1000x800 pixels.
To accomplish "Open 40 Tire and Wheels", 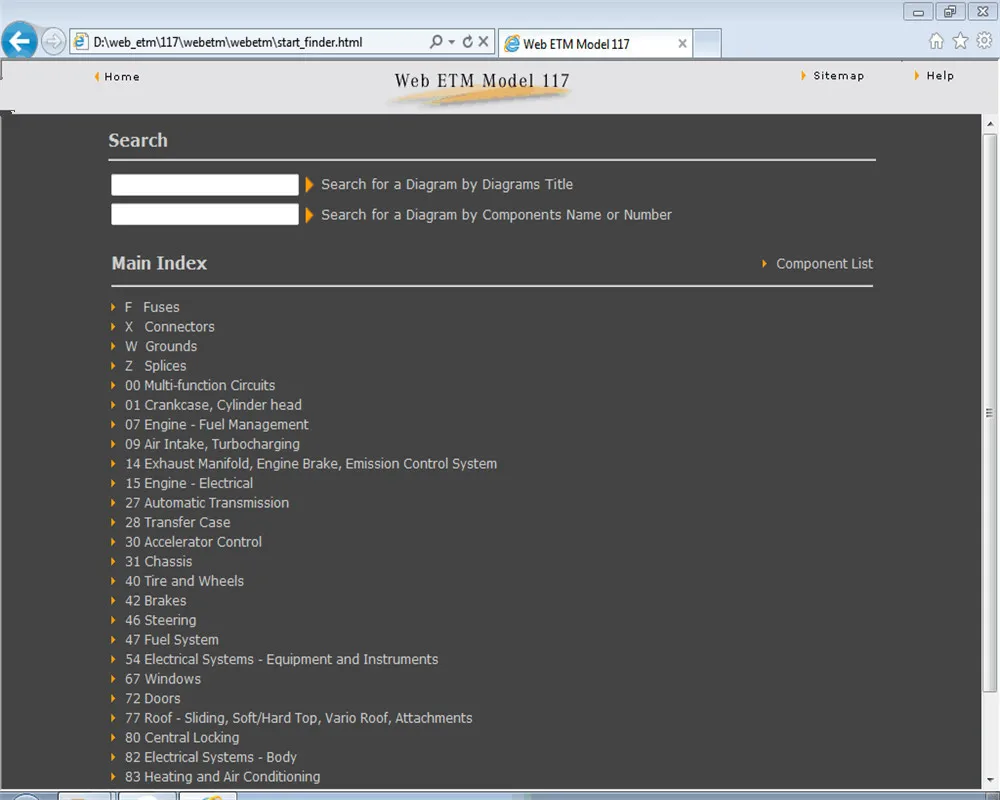I will (x=184, y=581).
